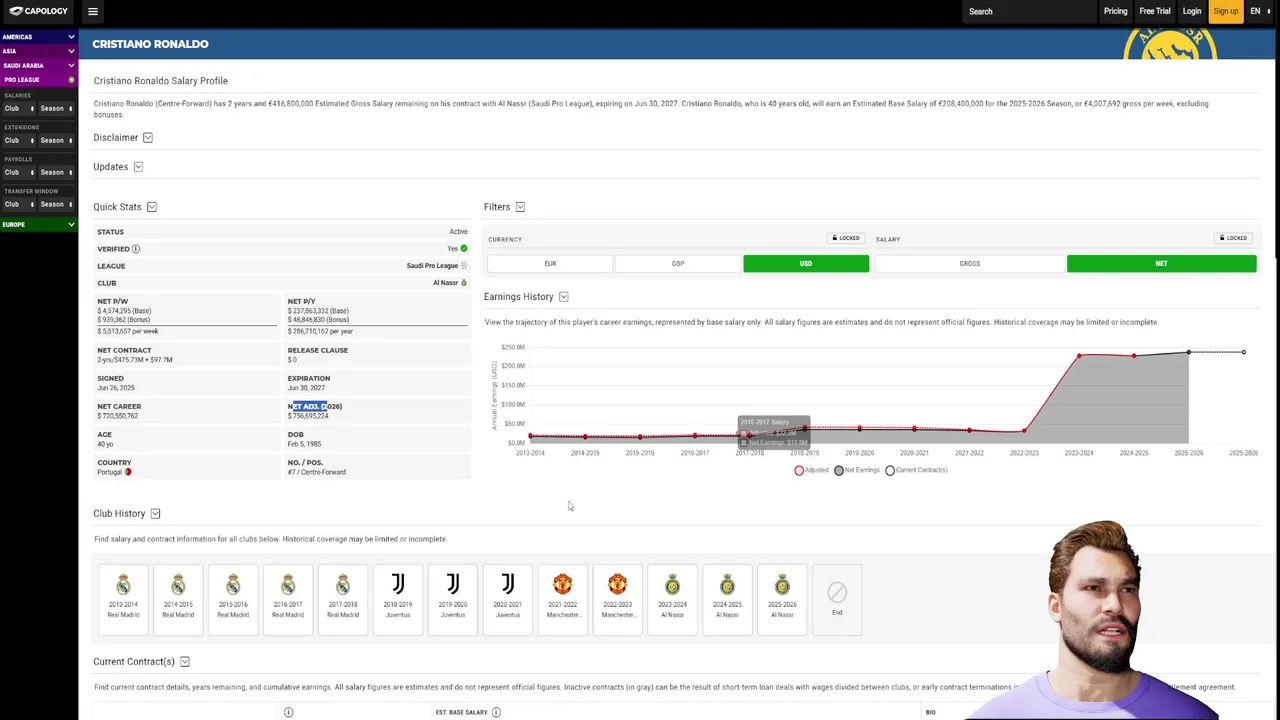Expand the Updates section
The width and height of the screenshot is (1280, 720).
tap(138, 167)
